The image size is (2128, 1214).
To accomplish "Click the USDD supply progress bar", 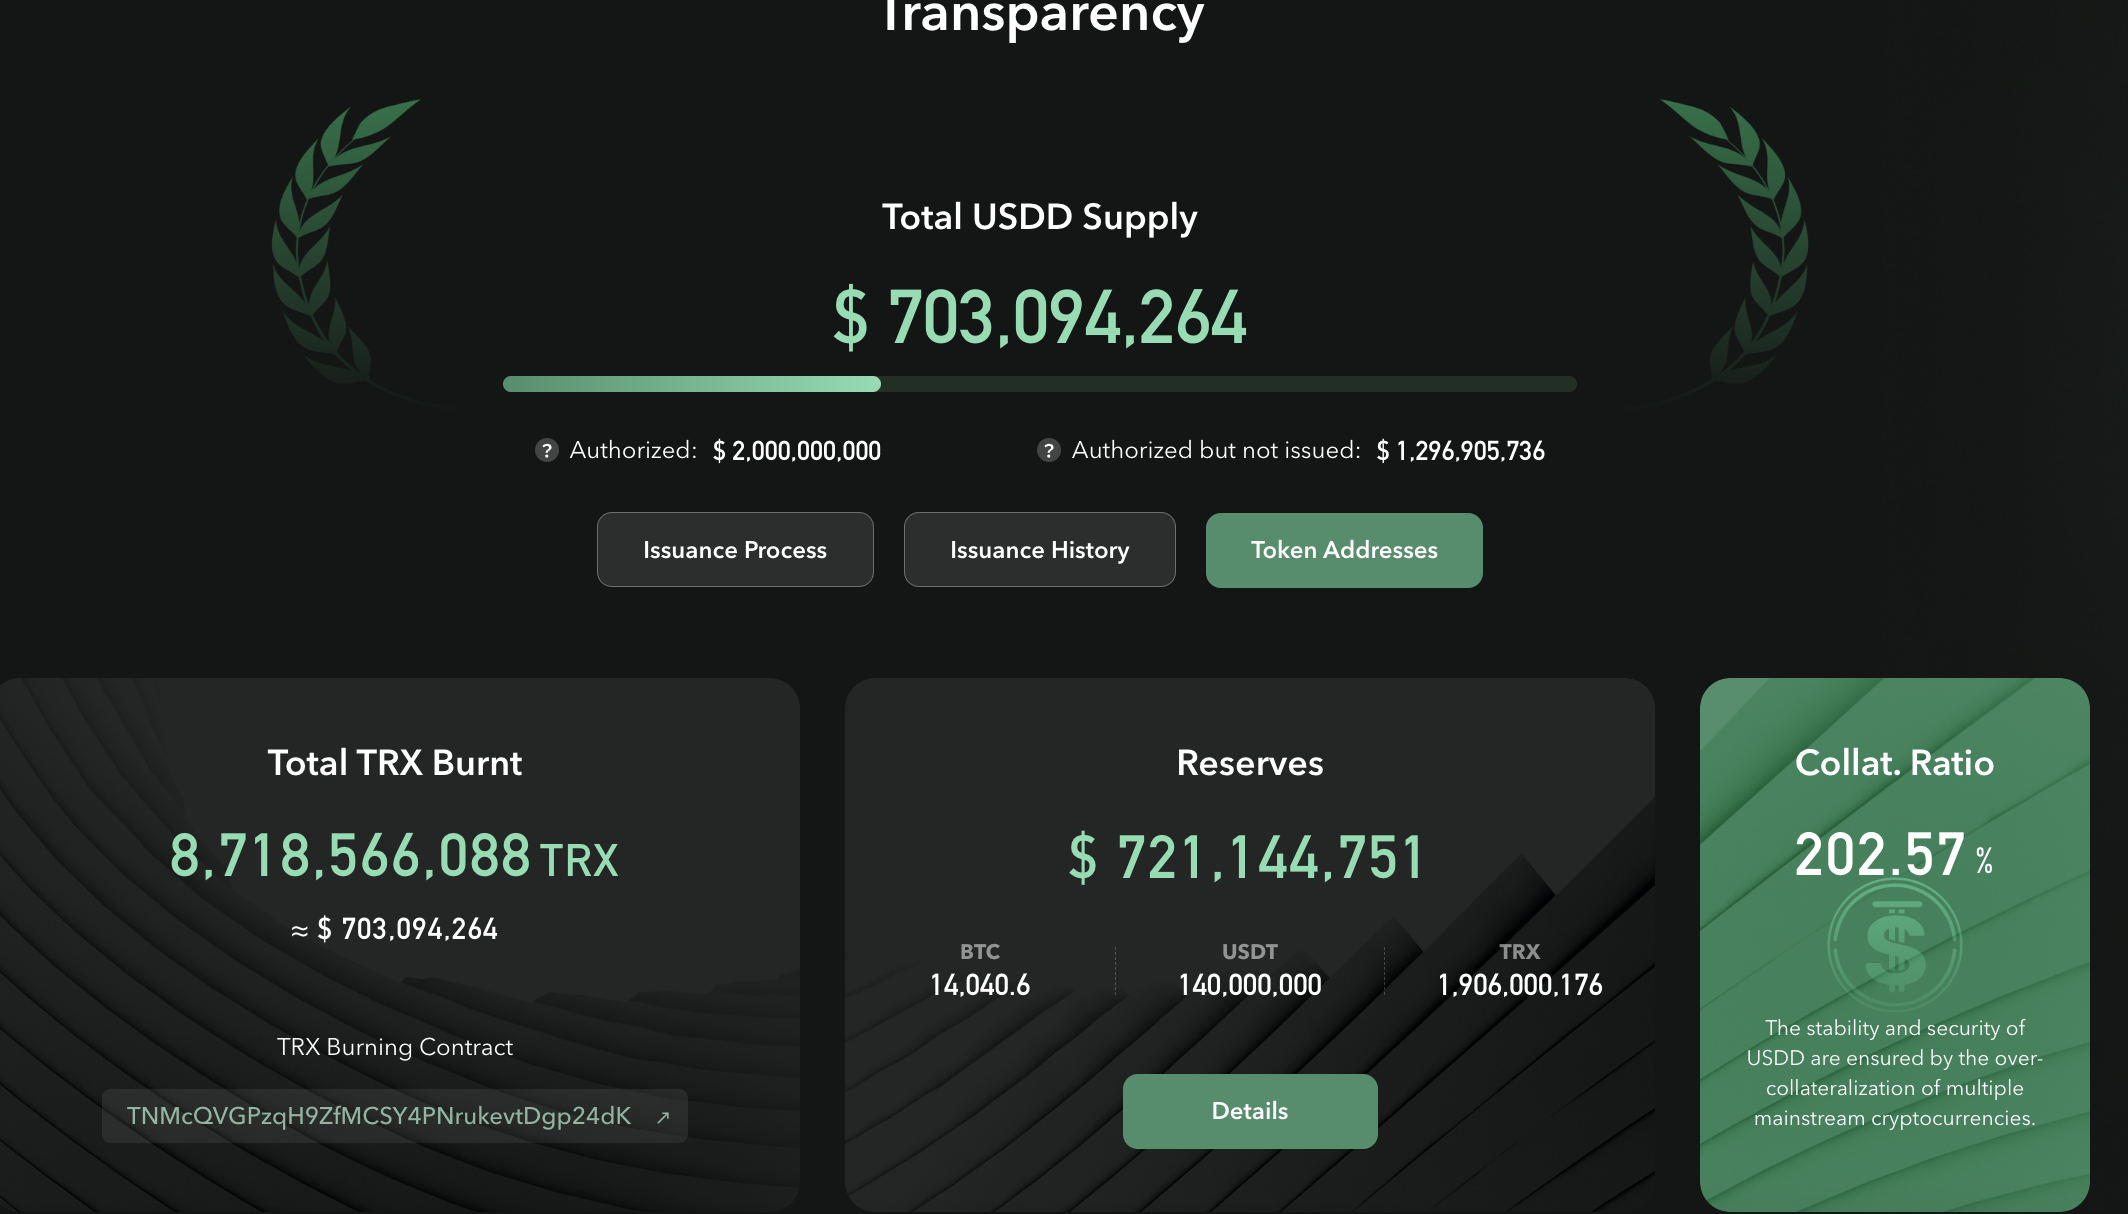I will 1040,384.
